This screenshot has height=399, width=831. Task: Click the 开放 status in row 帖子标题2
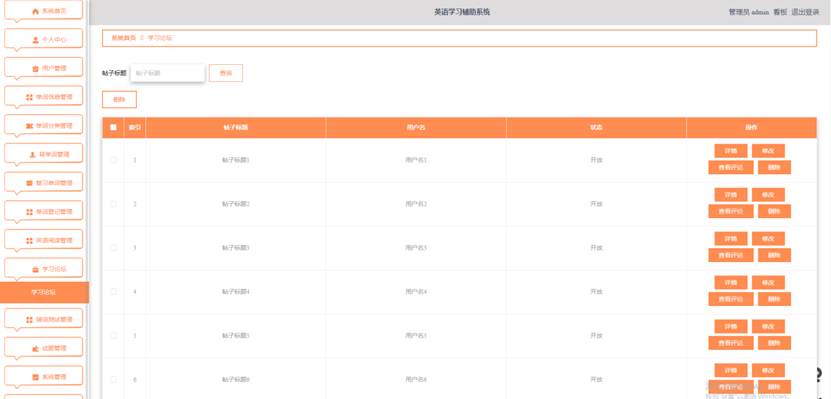[x=596, y=204]
